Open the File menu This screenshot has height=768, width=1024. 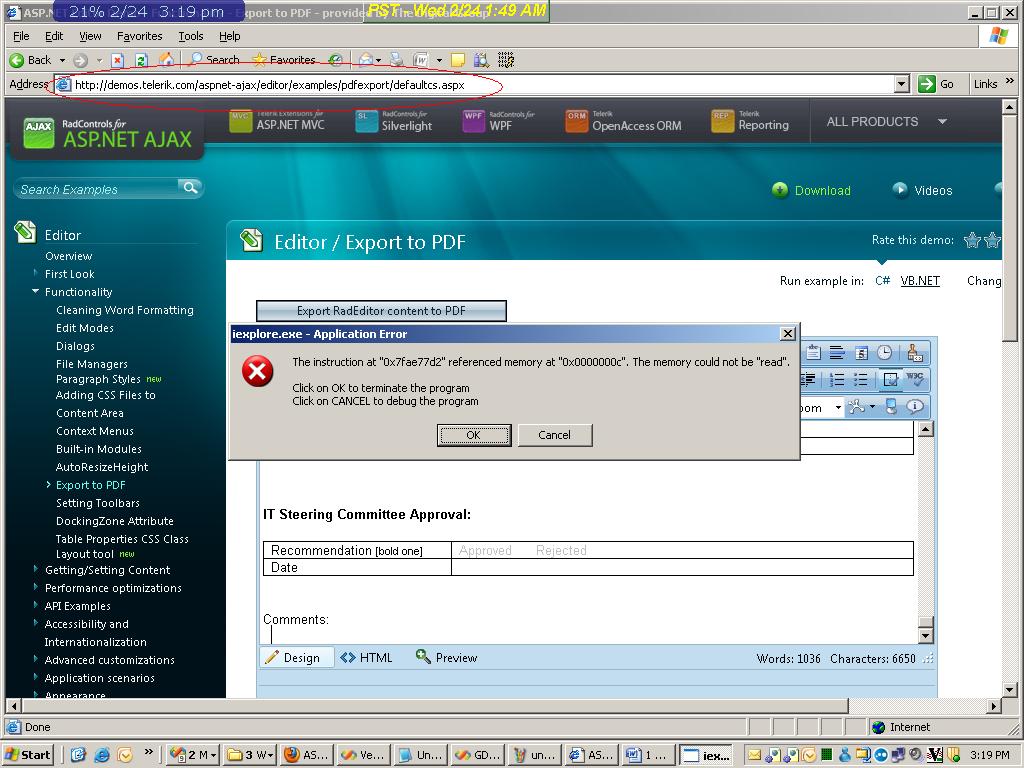(21, 36)
